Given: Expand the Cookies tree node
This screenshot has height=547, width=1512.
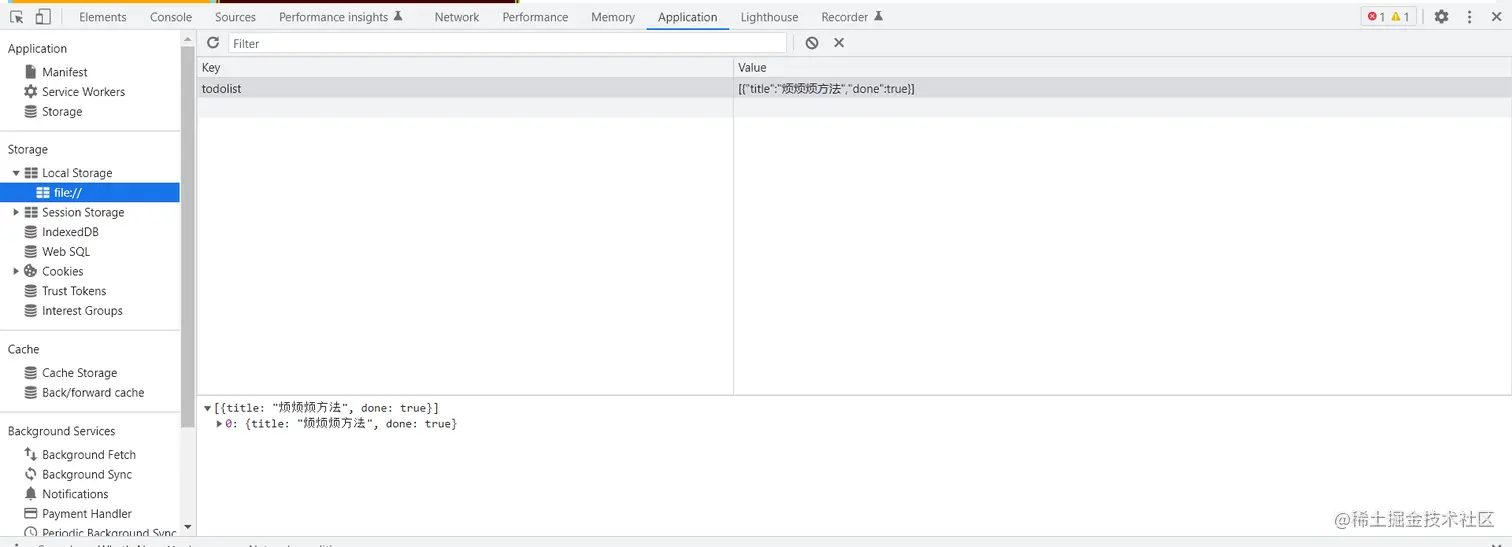Looking at the screenshot, I should [x=16, y=271].
